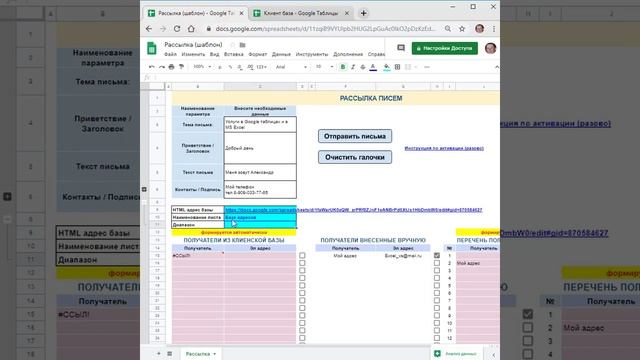Viewport: 640px width, 360px height.
Task: Click the browser home icon
Action: point(191,29)
